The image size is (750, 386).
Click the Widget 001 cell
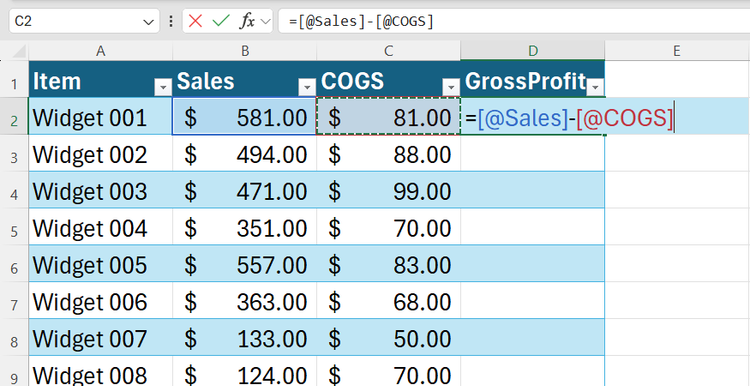click(100, 116)
